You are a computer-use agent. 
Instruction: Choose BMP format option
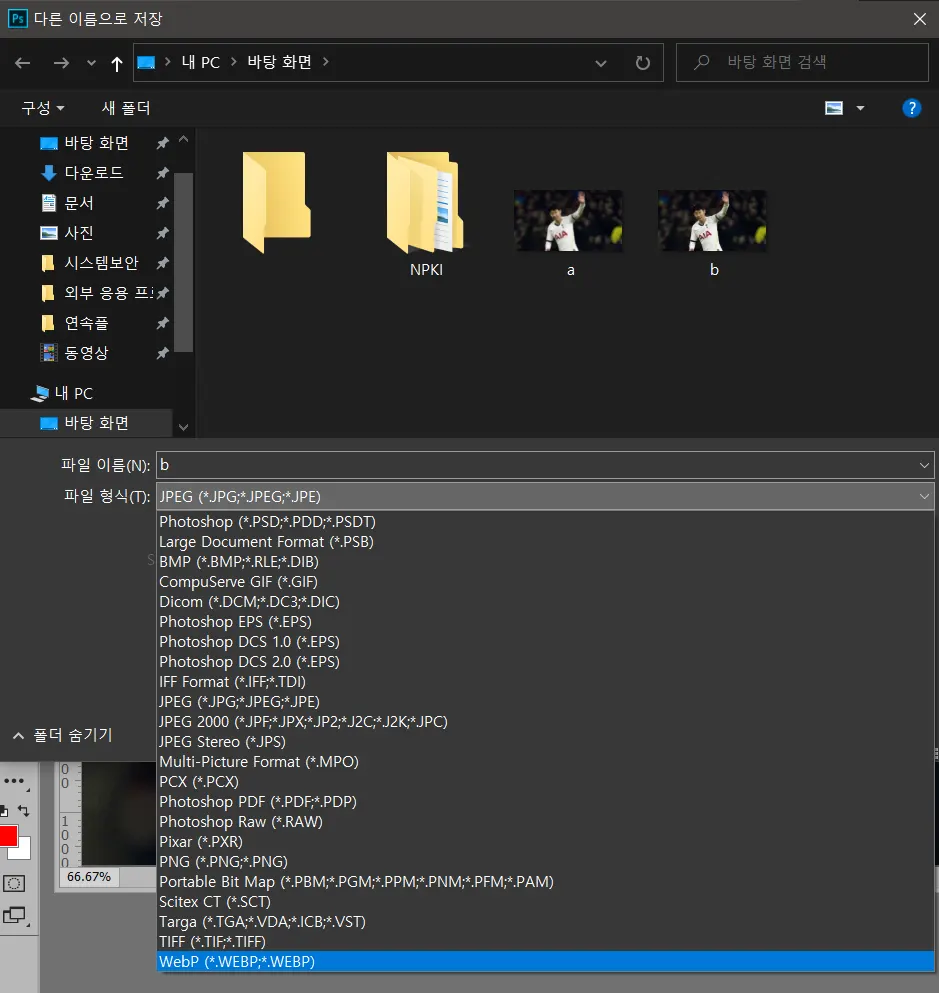pos(545,562)
